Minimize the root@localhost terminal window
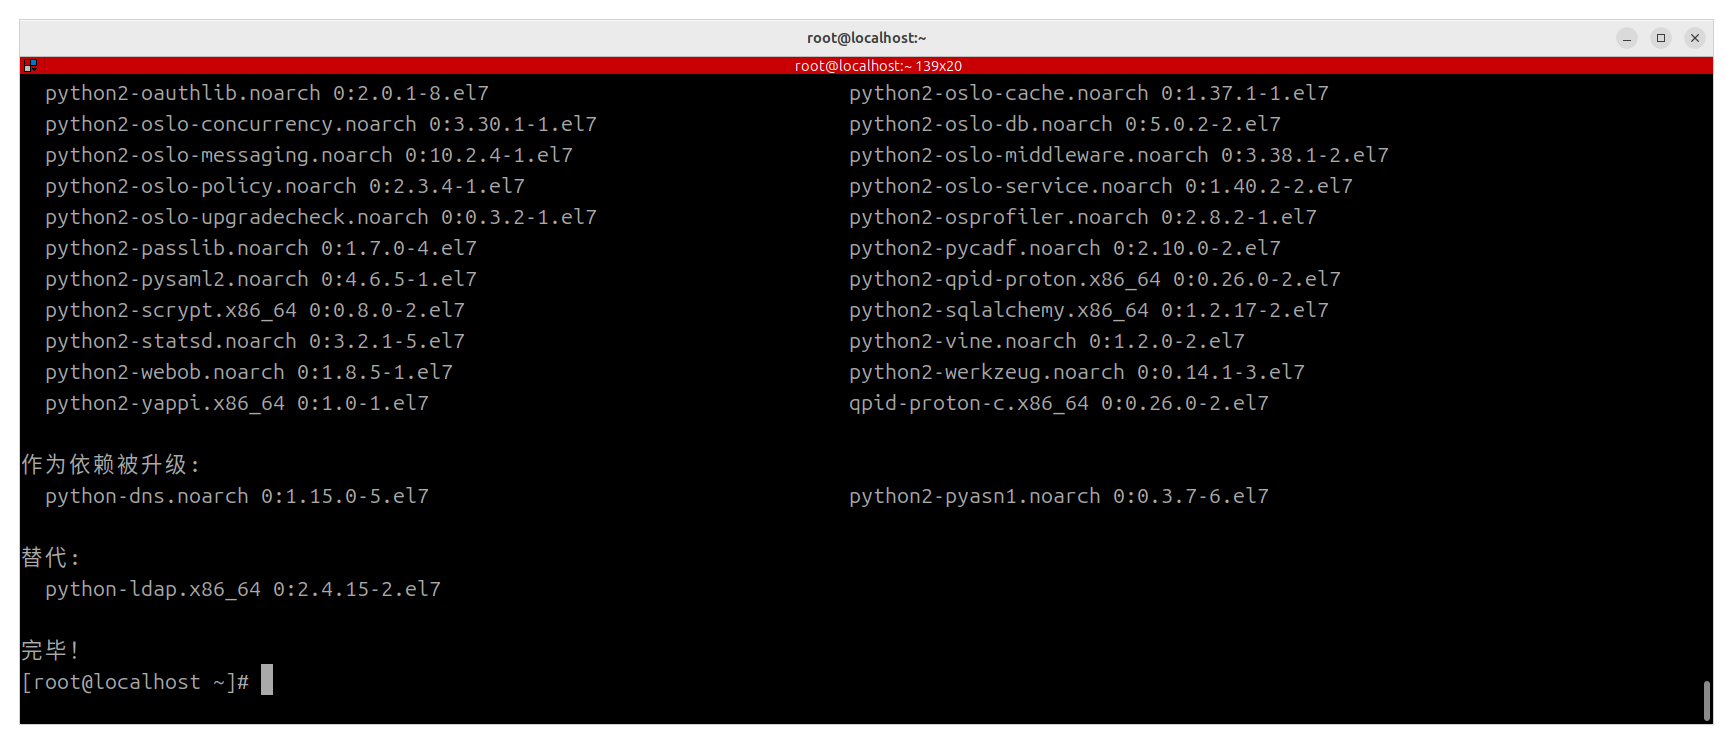1733x744 pixels. coord(1627,38)
